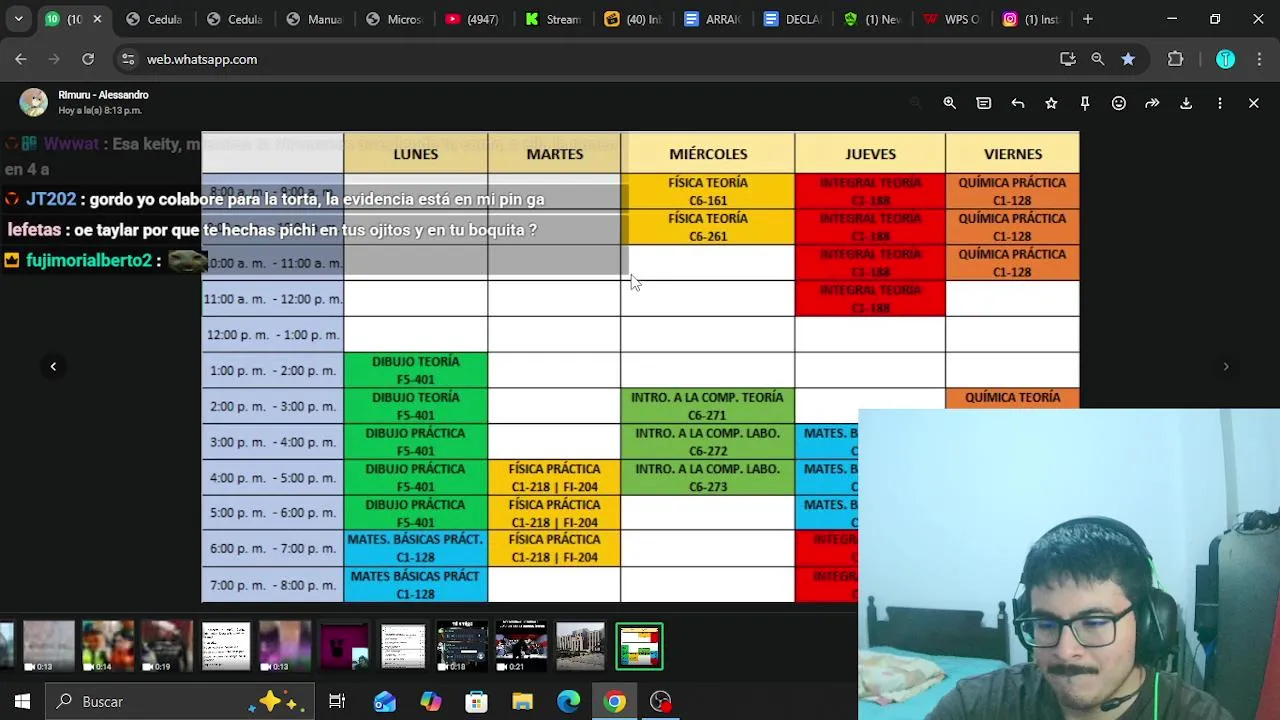The image size is (1280, 720).
Task: Go to message in chat icon
Action: tap(984, 103)
